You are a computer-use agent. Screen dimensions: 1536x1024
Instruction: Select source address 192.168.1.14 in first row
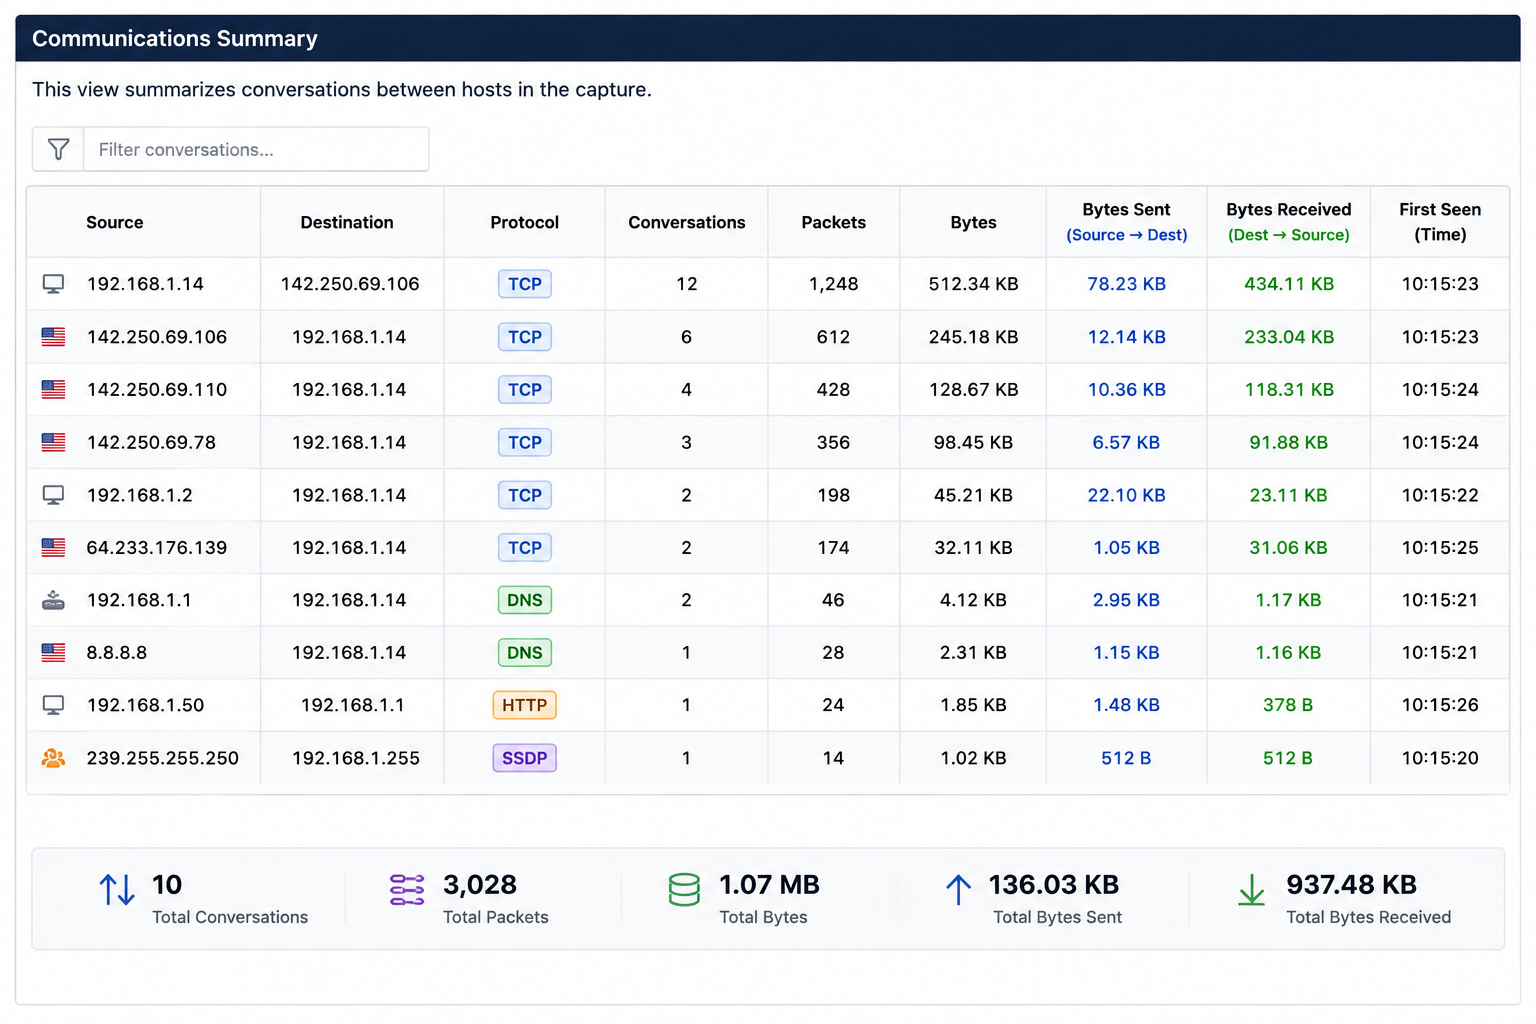point(145,284)
